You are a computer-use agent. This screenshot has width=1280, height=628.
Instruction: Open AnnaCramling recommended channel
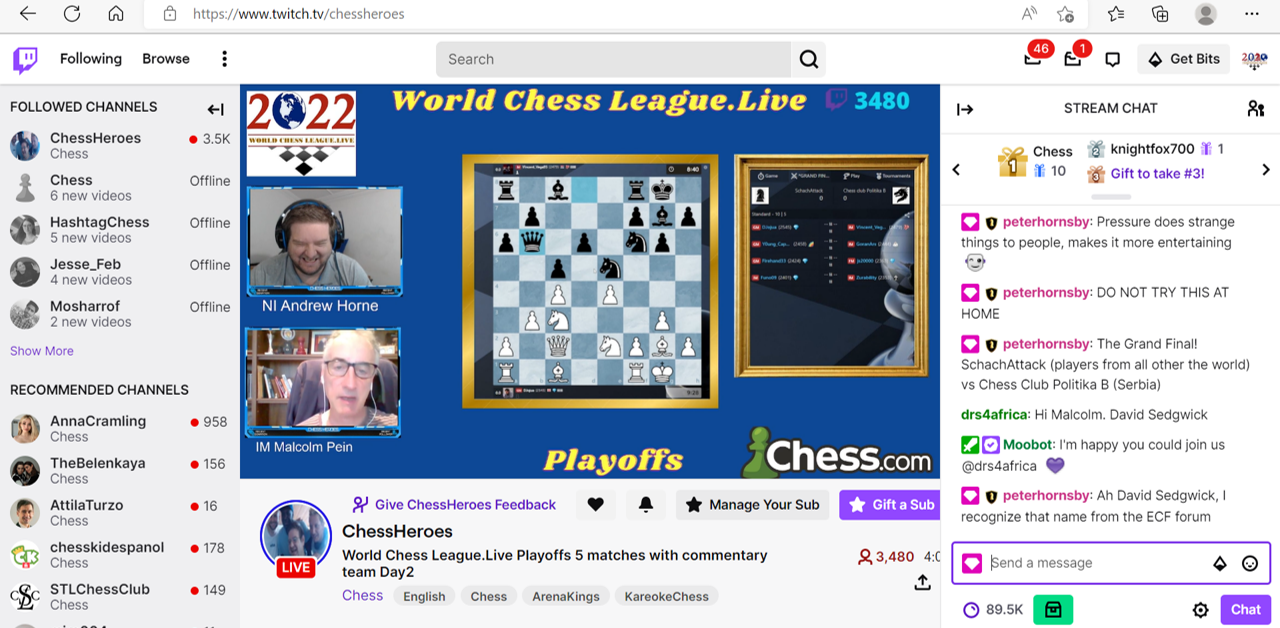tap(120, 428)
